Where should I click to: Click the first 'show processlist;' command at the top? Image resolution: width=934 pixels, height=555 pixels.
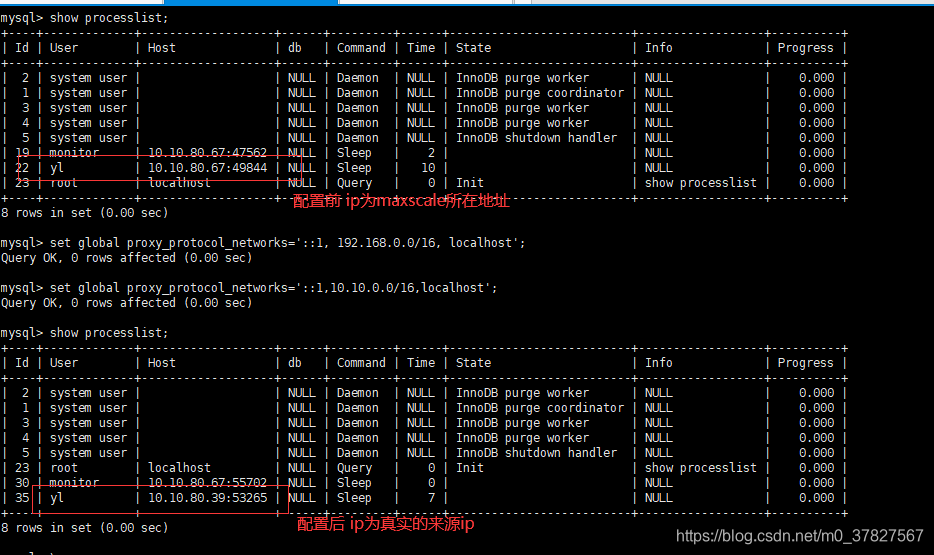point(109,18)
